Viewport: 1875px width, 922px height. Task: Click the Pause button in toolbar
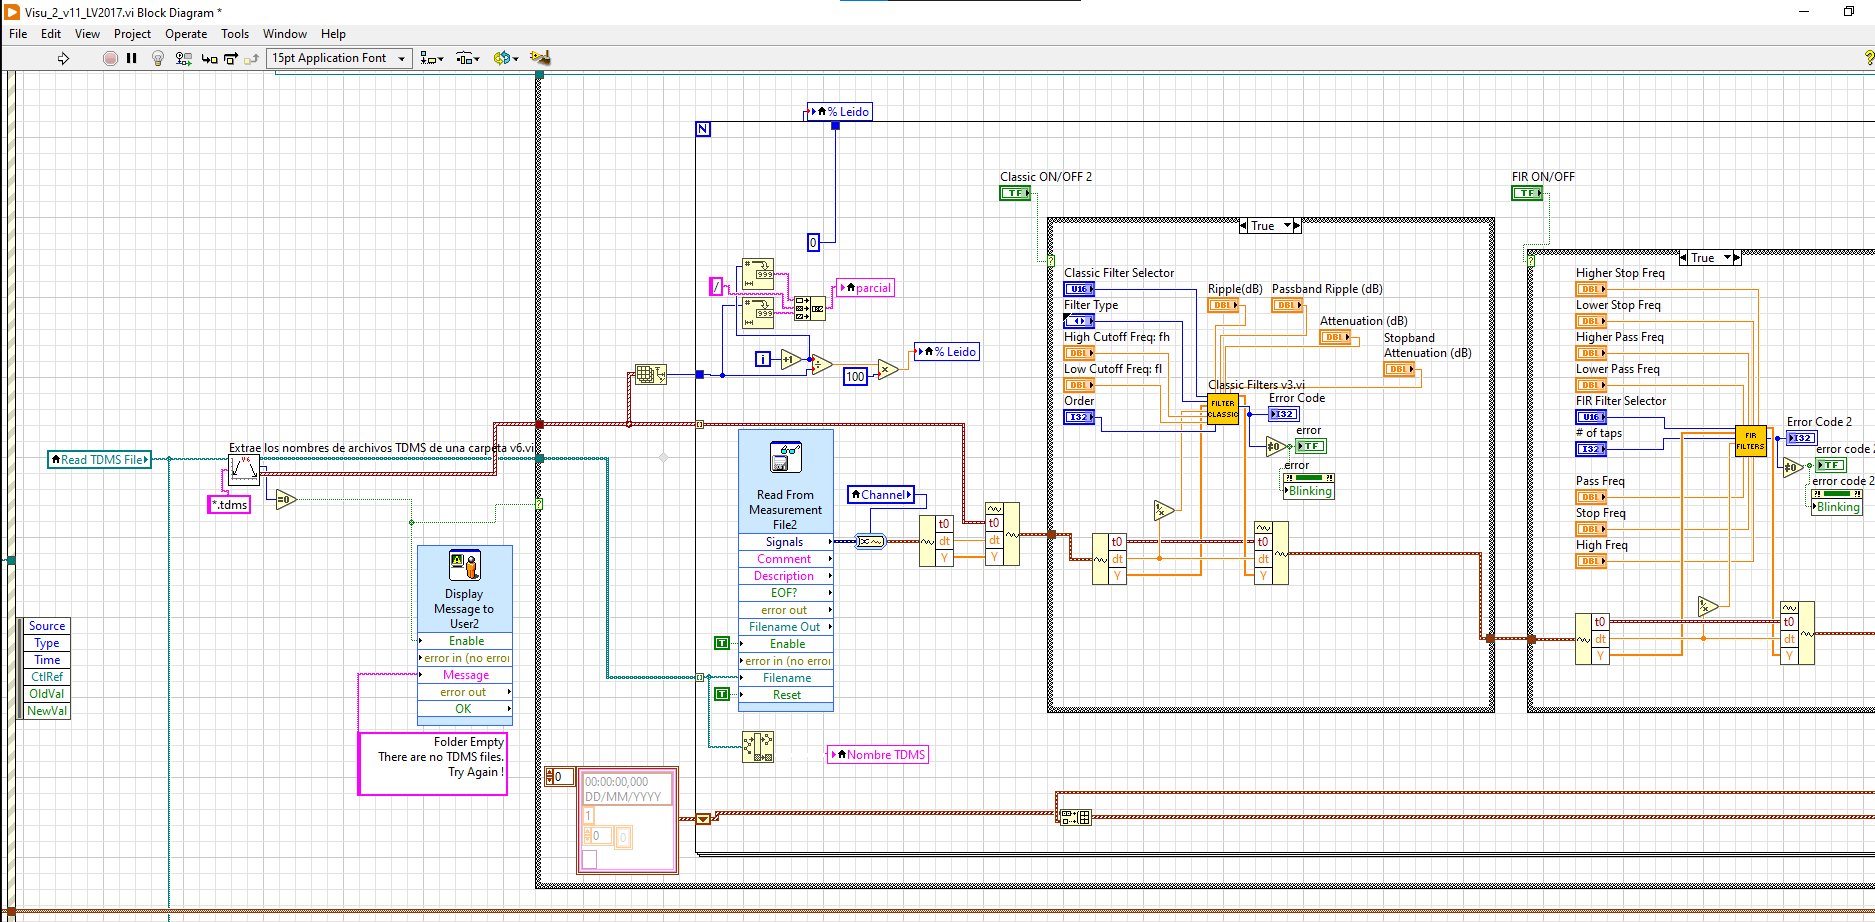pyautogui.click(x=131, y=58)
